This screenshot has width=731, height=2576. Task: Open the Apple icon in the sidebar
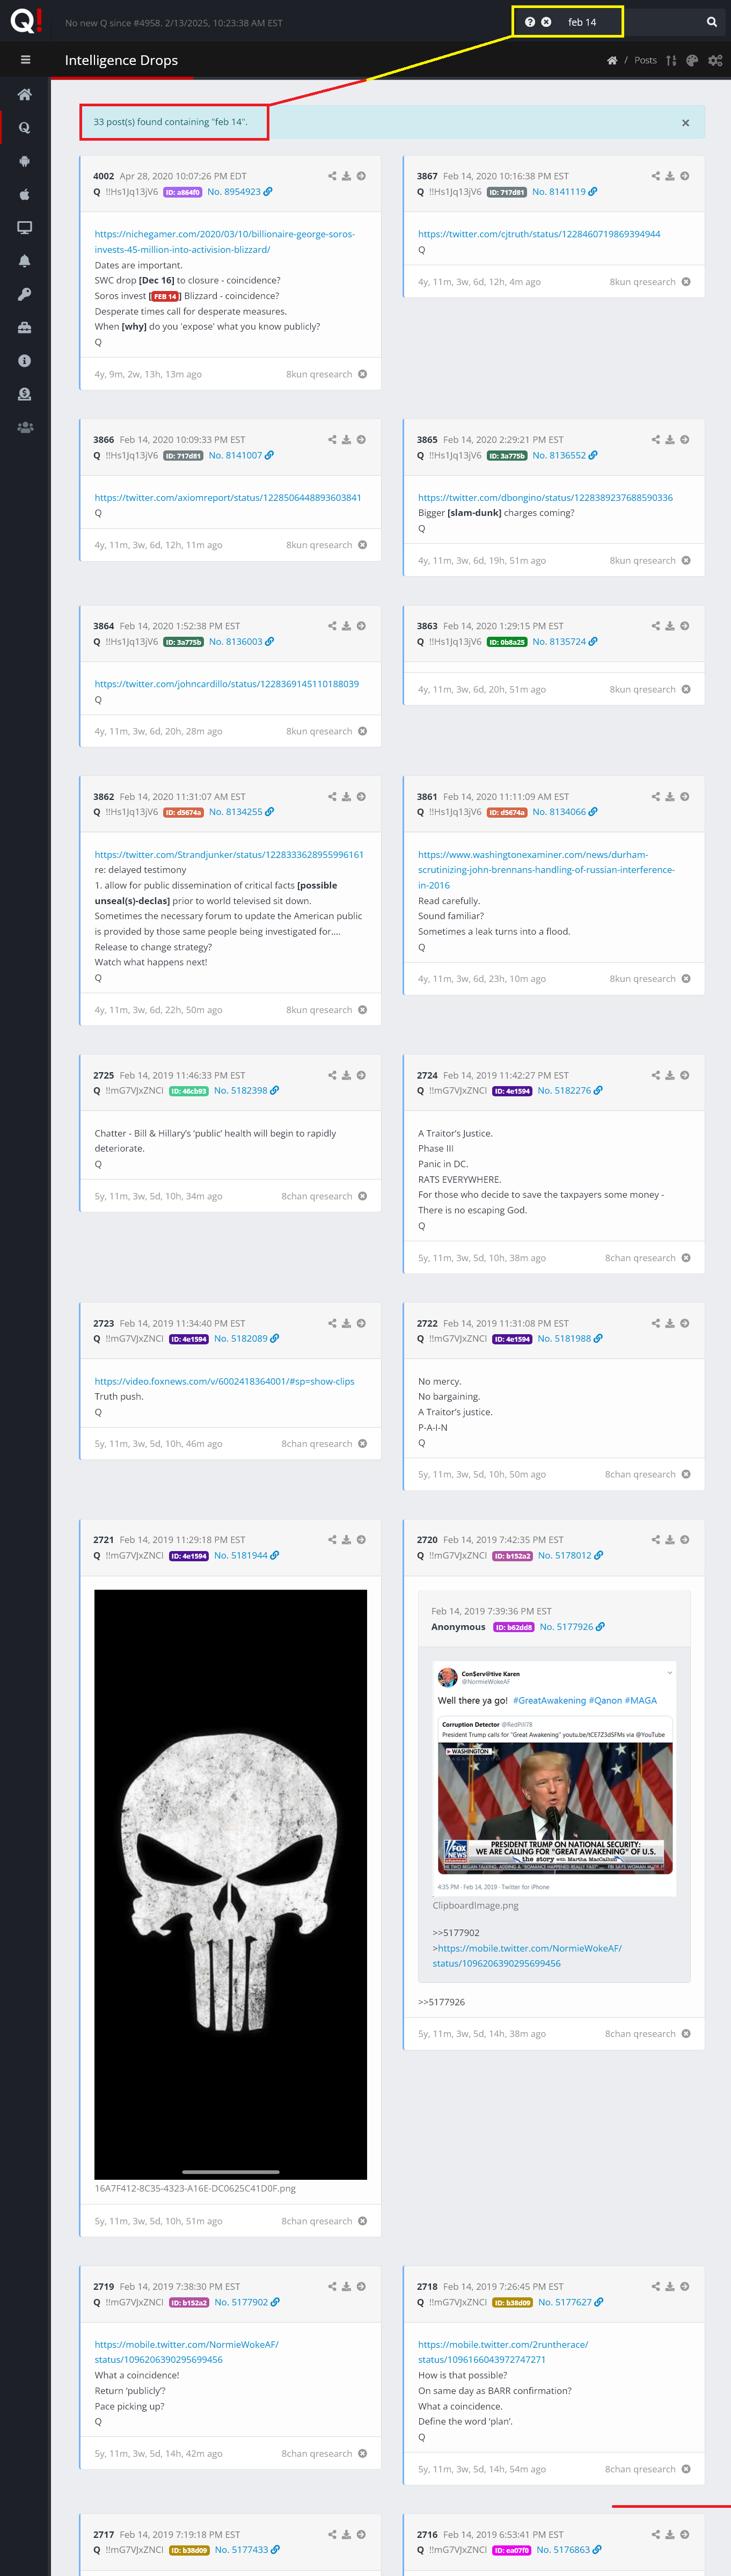coord(25,194)
